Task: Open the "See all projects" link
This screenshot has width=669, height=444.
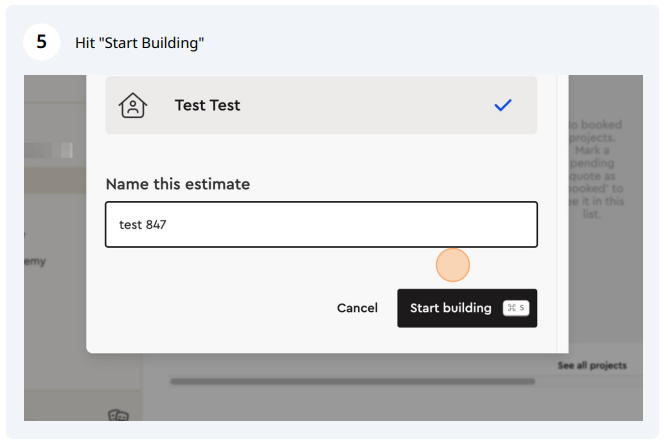Action: coord(592,366)
